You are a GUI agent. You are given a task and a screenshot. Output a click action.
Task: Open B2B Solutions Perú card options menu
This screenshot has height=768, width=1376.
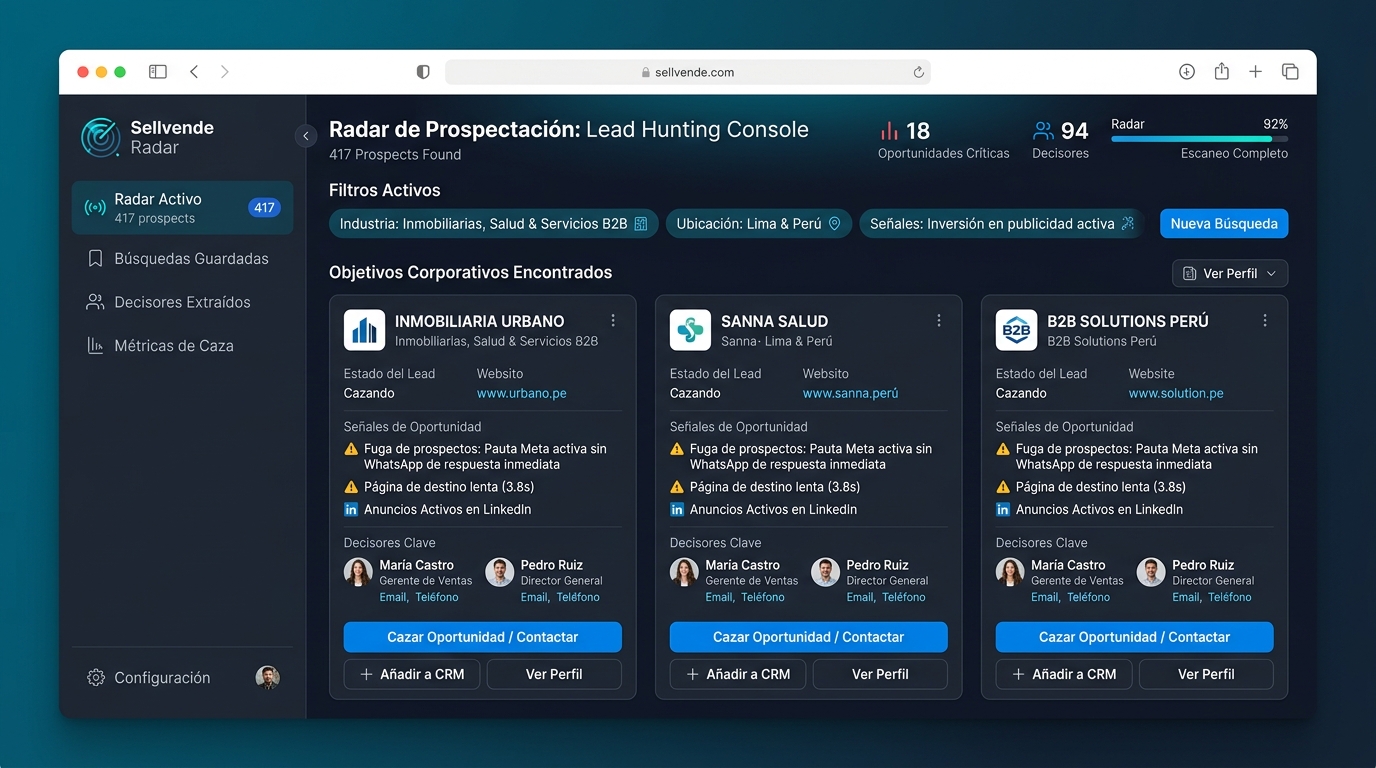[x=1265, y=321]
